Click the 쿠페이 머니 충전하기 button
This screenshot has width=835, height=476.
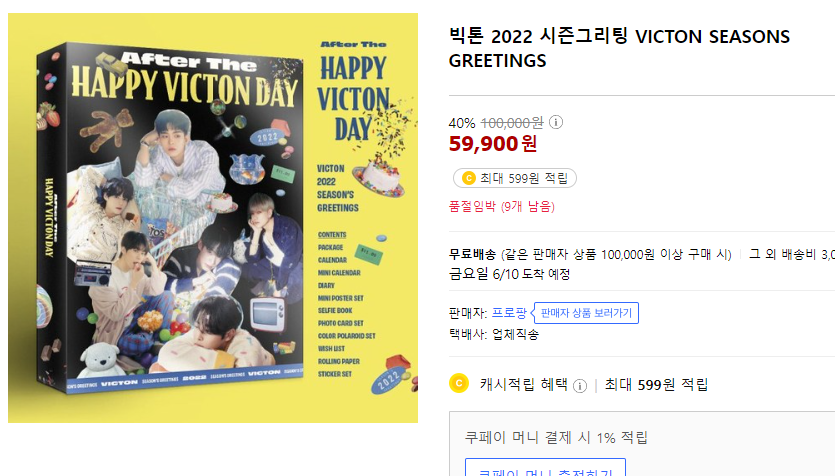[x=545, y=469]
